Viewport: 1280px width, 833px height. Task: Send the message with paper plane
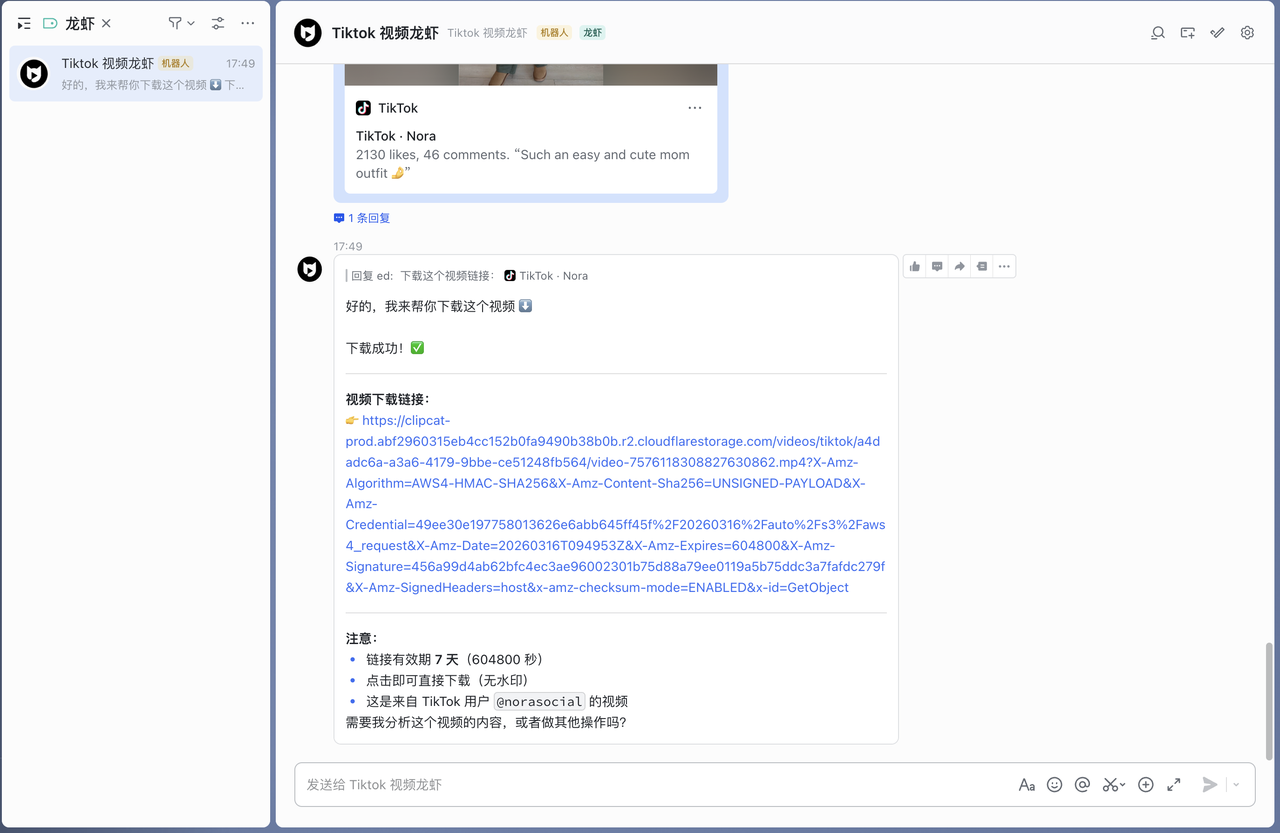coord(1210,785)
